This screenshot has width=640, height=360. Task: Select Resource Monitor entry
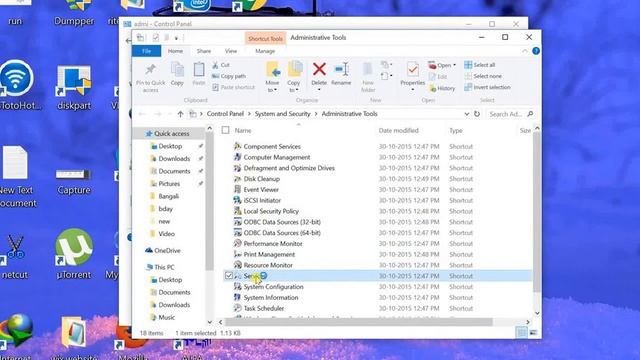click(268, 265)
